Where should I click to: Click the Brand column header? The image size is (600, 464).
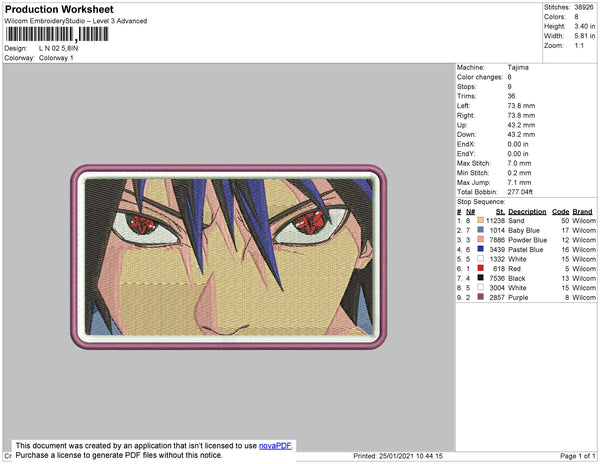coord(582,212)
